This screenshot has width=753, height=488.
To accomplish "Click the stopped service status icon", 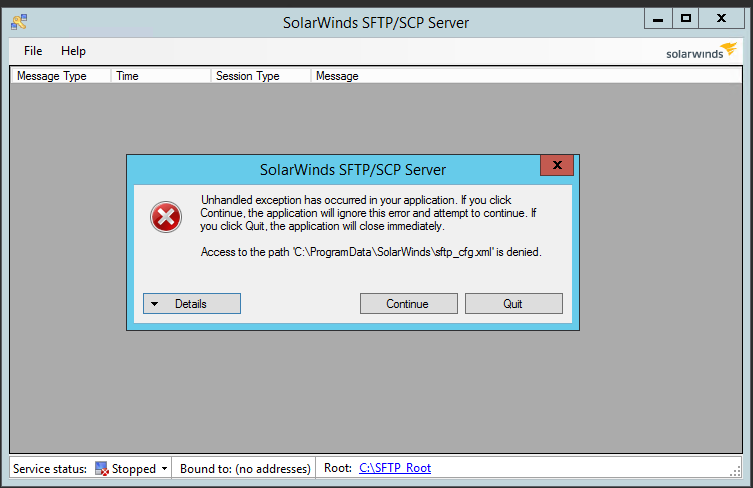I will (101, 468).
